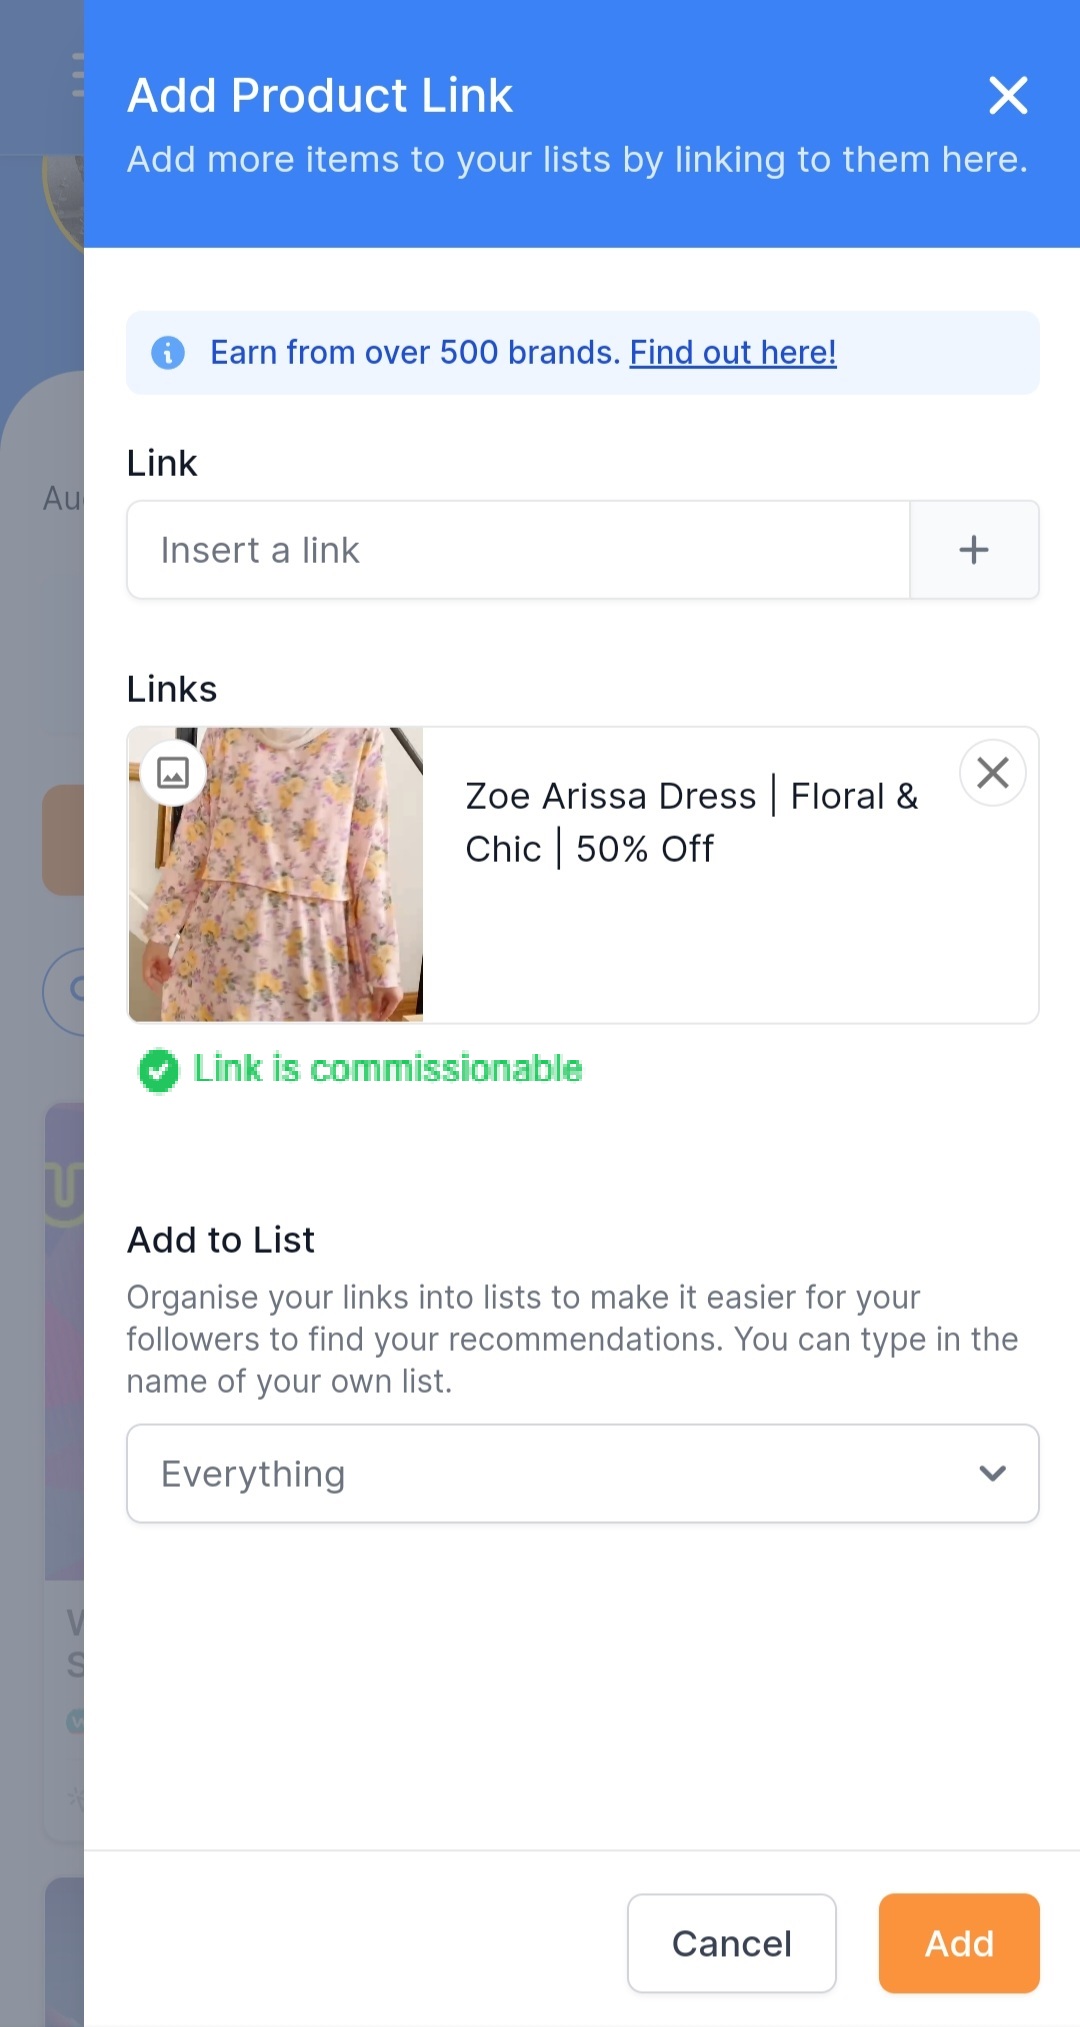Click the Add Product Link heading
This screenshot has height=2027, width=1080.
tap(320, 96)
